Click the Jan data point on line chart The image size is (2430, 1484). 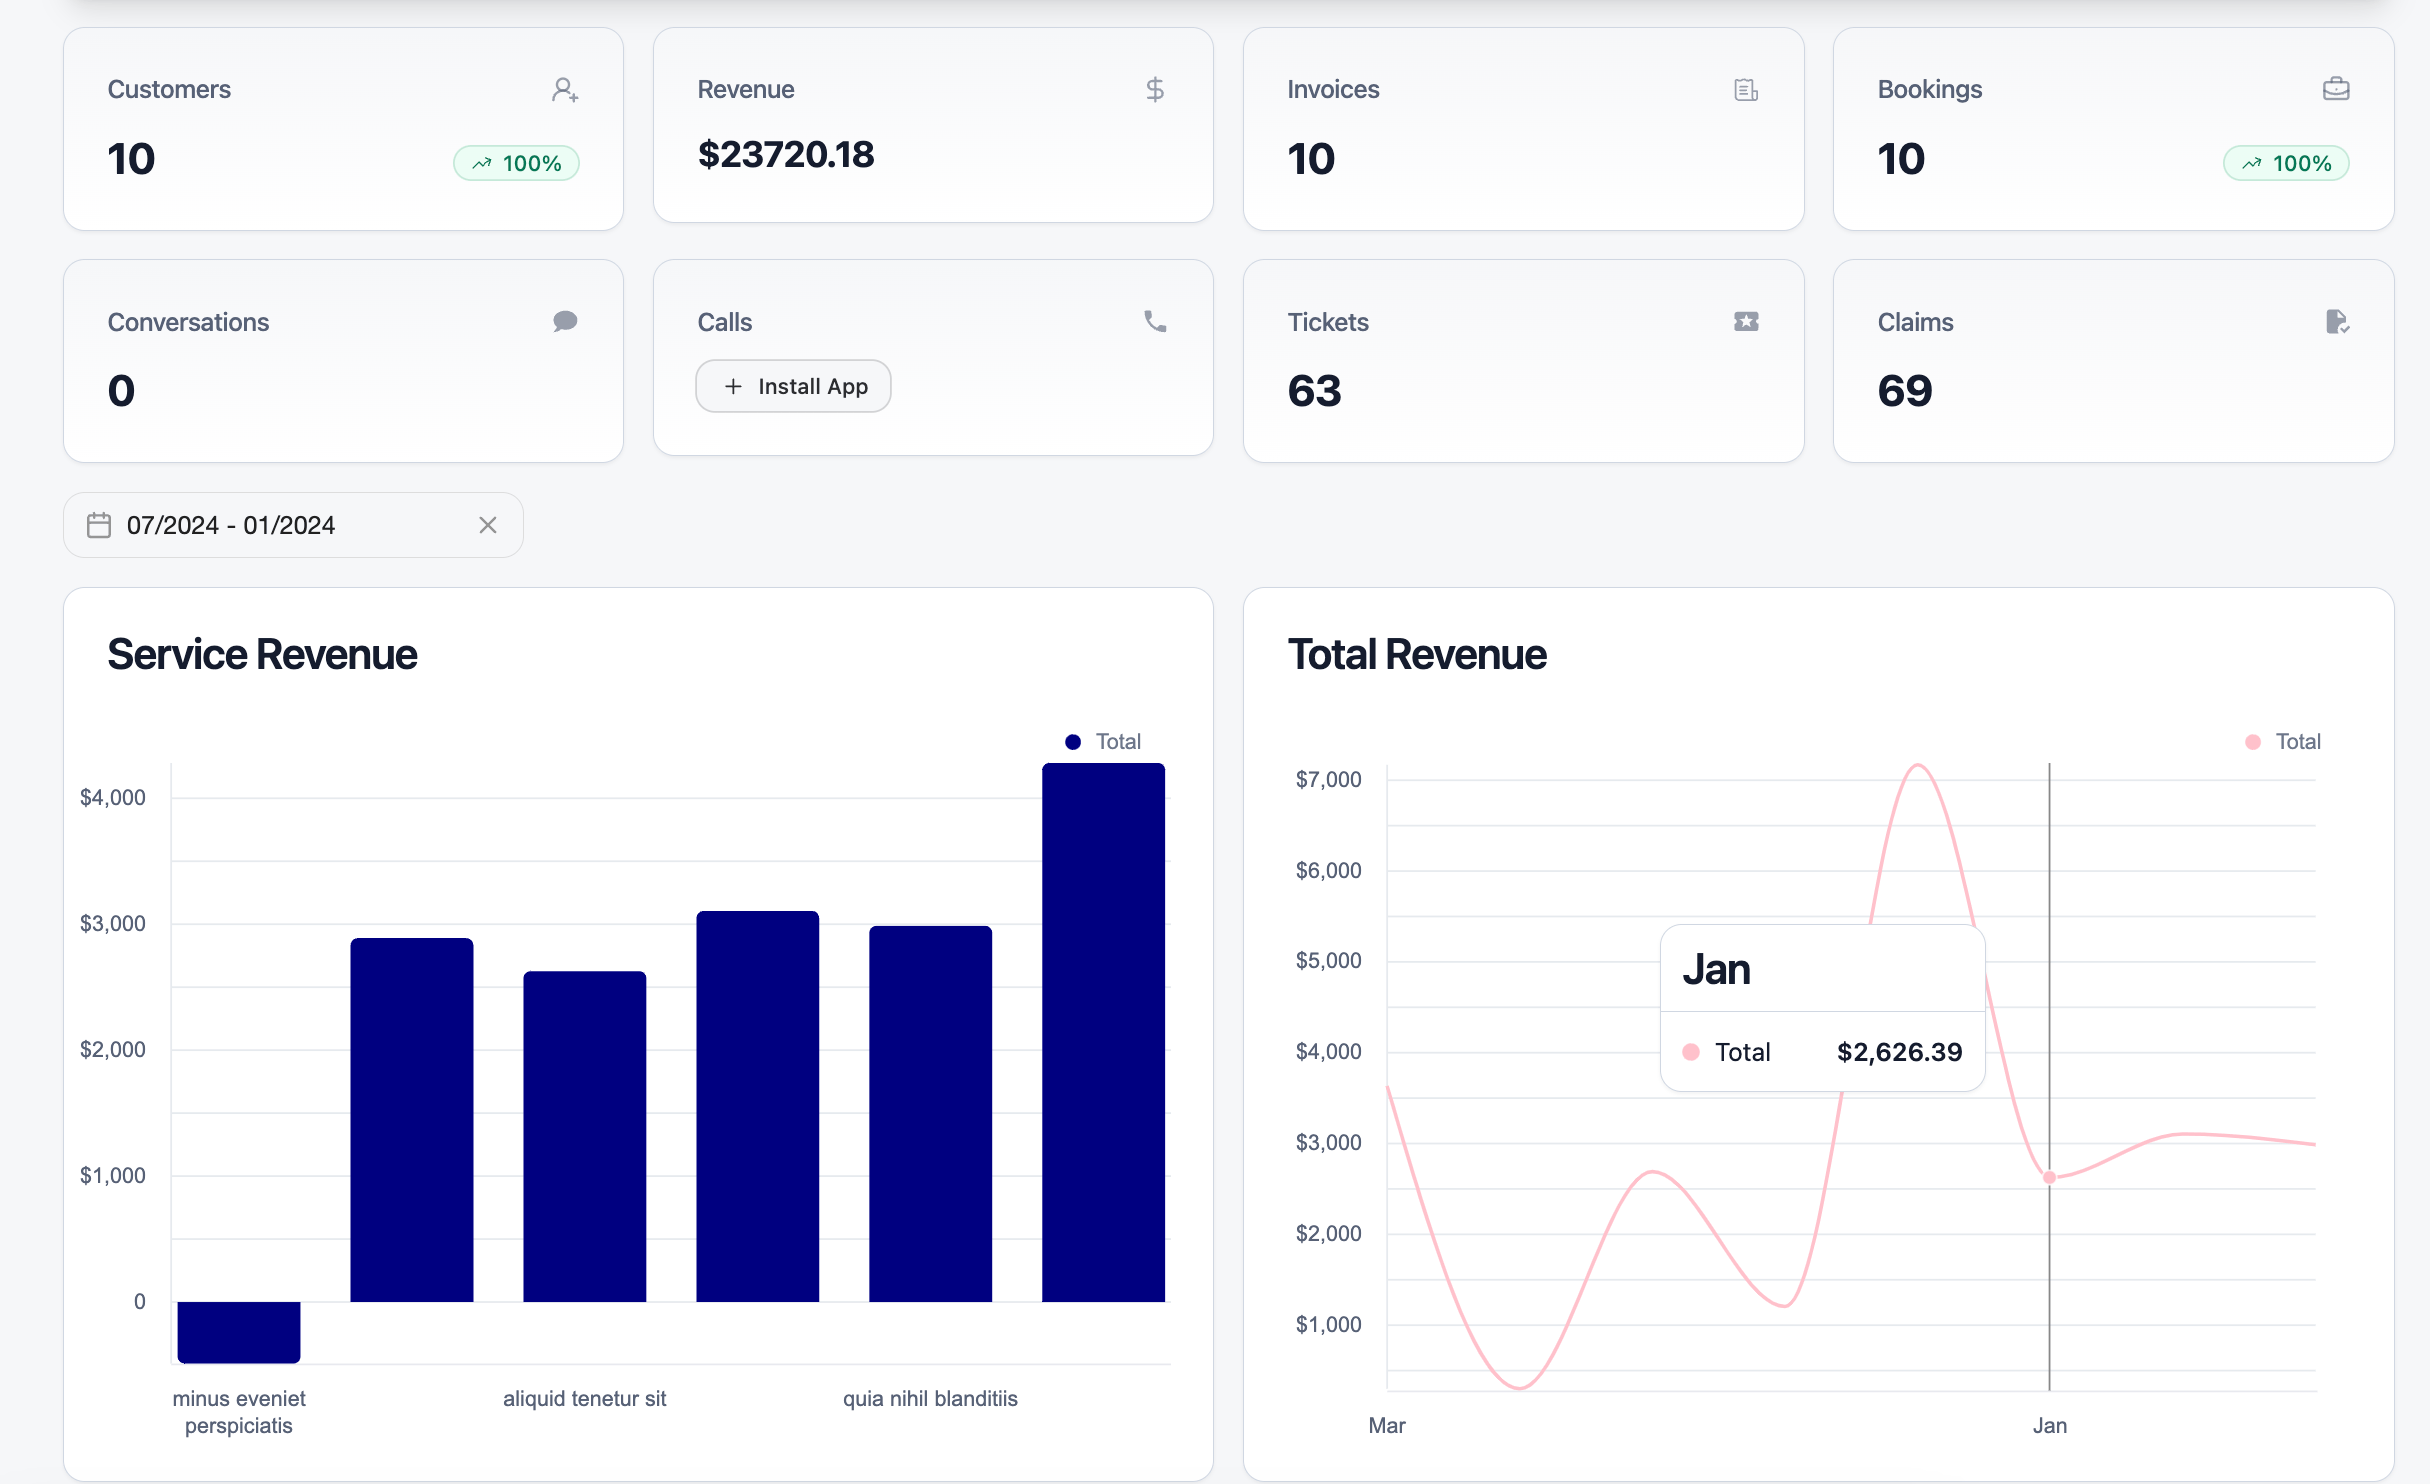pyautogui.click(x=2049, y=1177)
